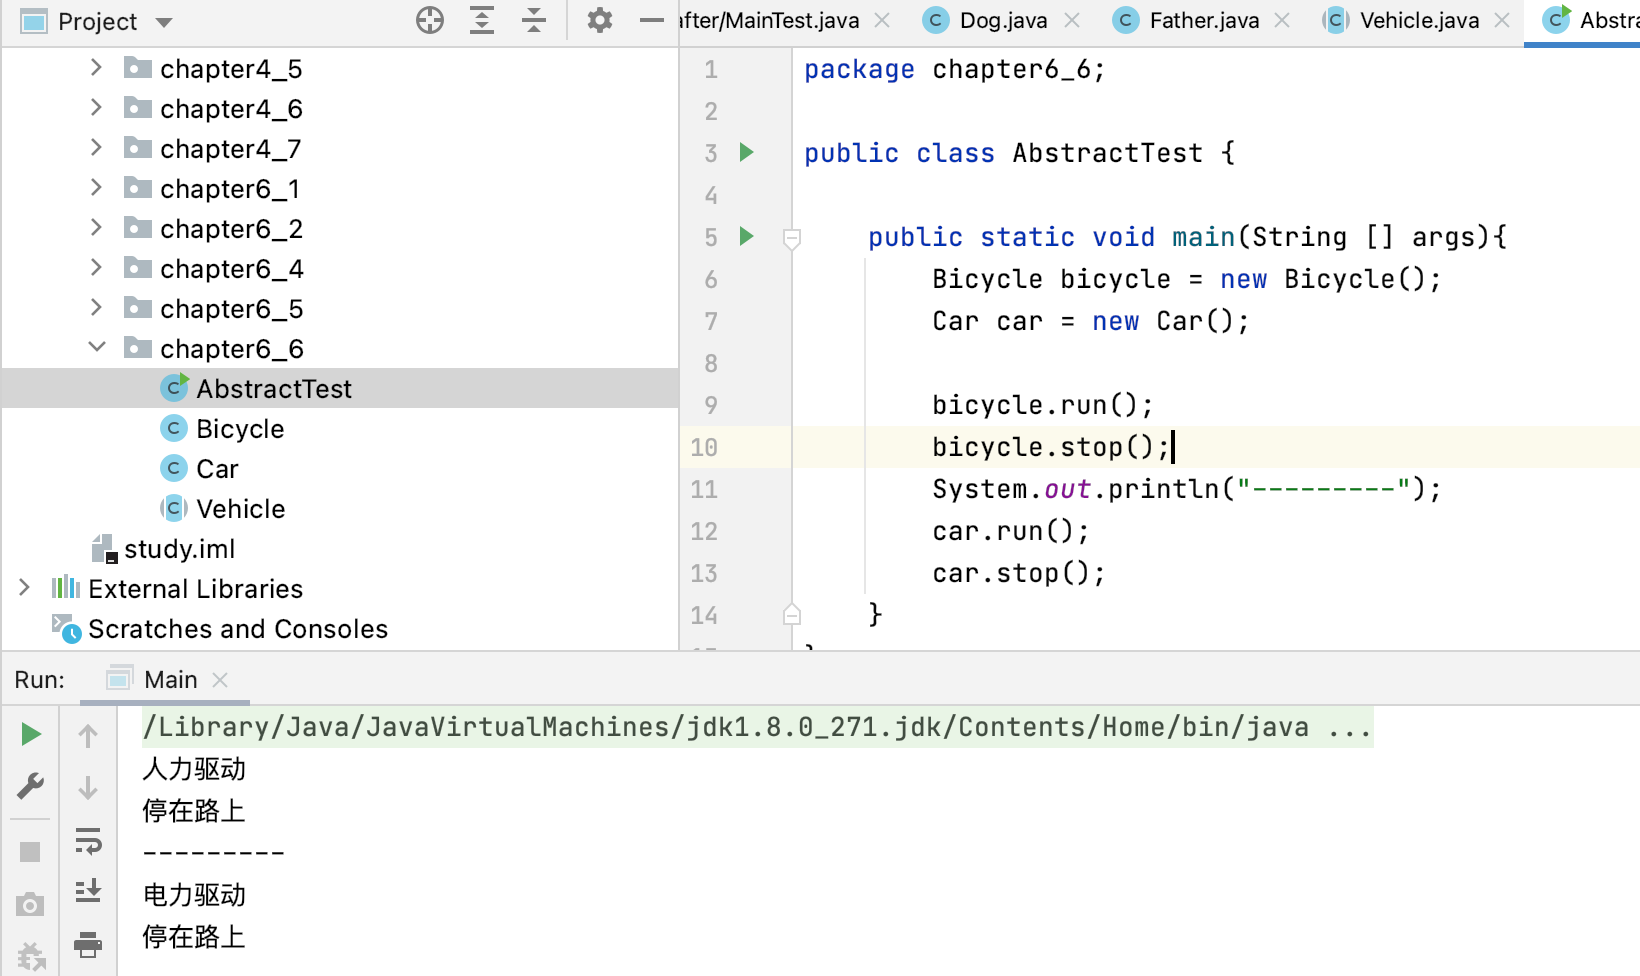Click the camera dump threads icon

pos(30,905)
